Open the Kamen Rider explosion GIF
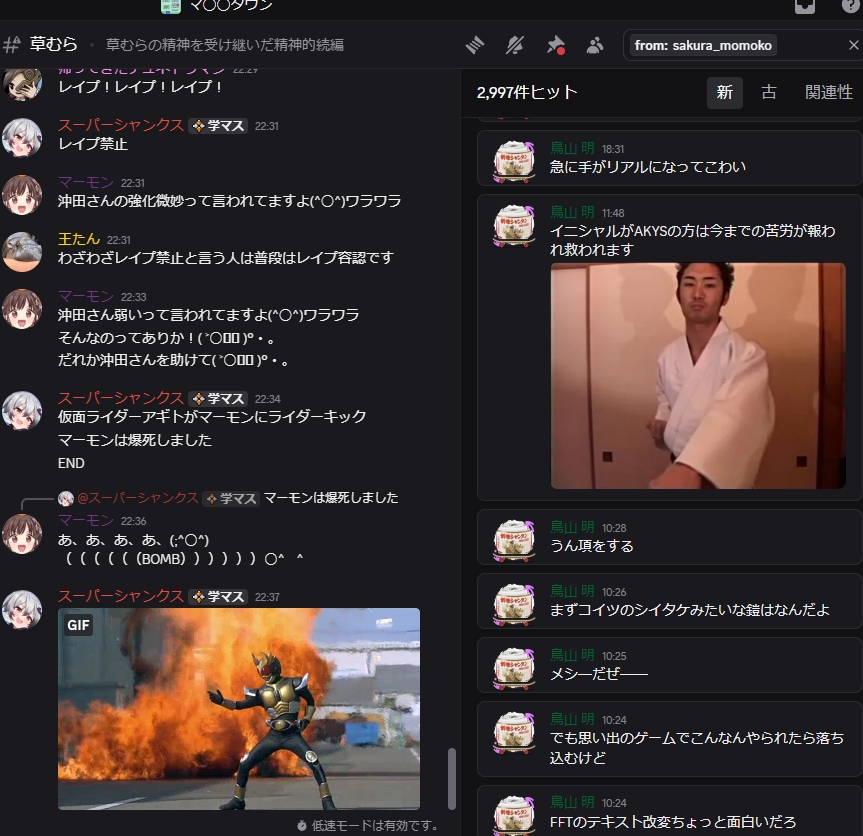 pos(239,708)
